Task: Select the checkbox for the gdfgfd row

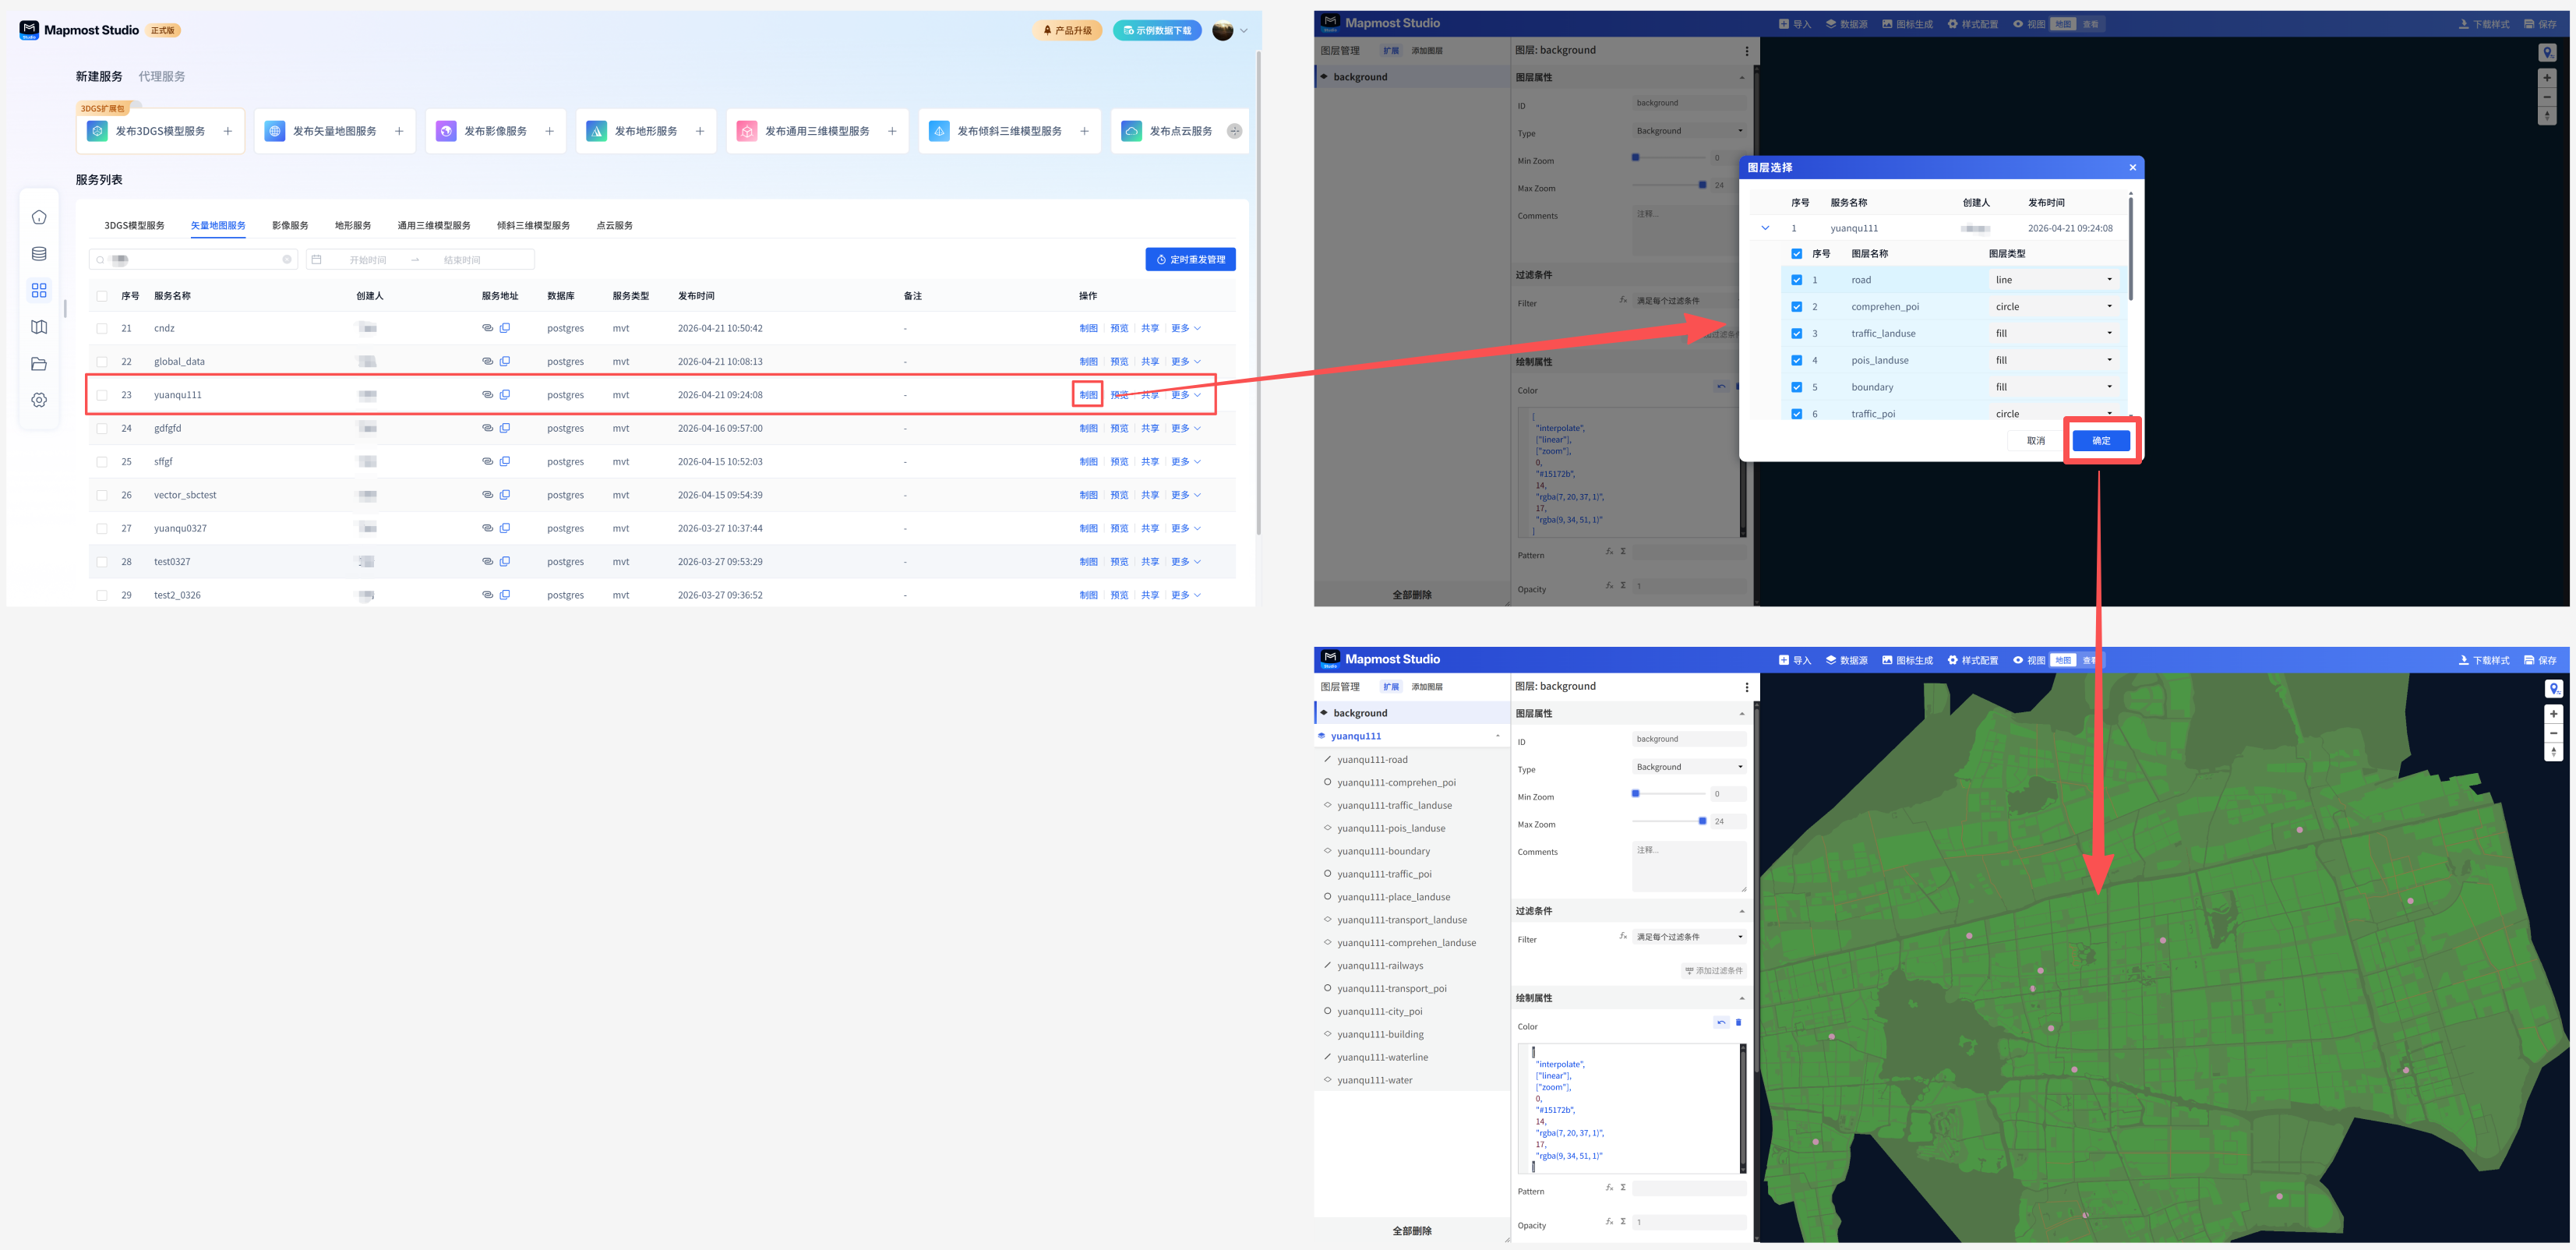Action: coord(102,428)
